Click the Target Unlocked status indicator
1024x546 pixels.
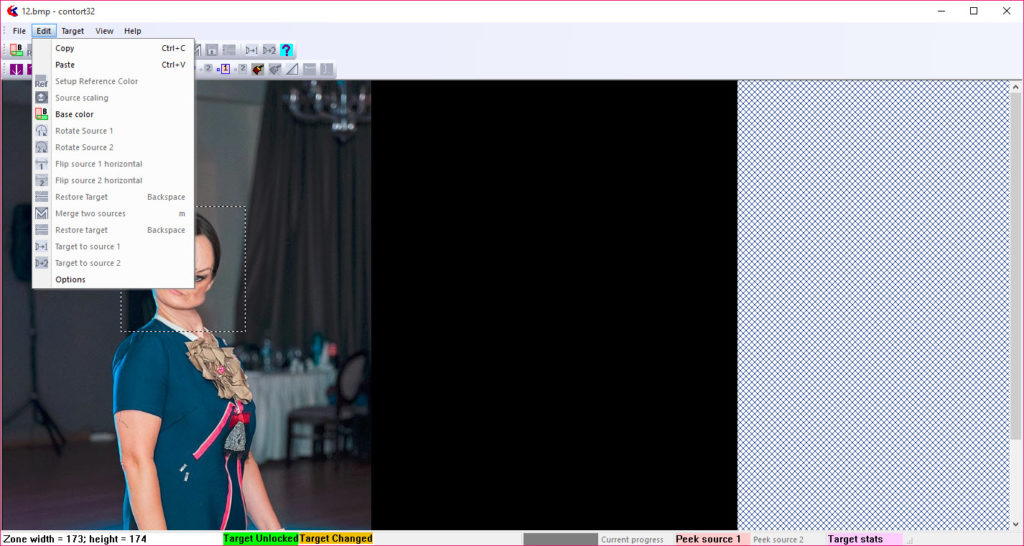point(260,539)
